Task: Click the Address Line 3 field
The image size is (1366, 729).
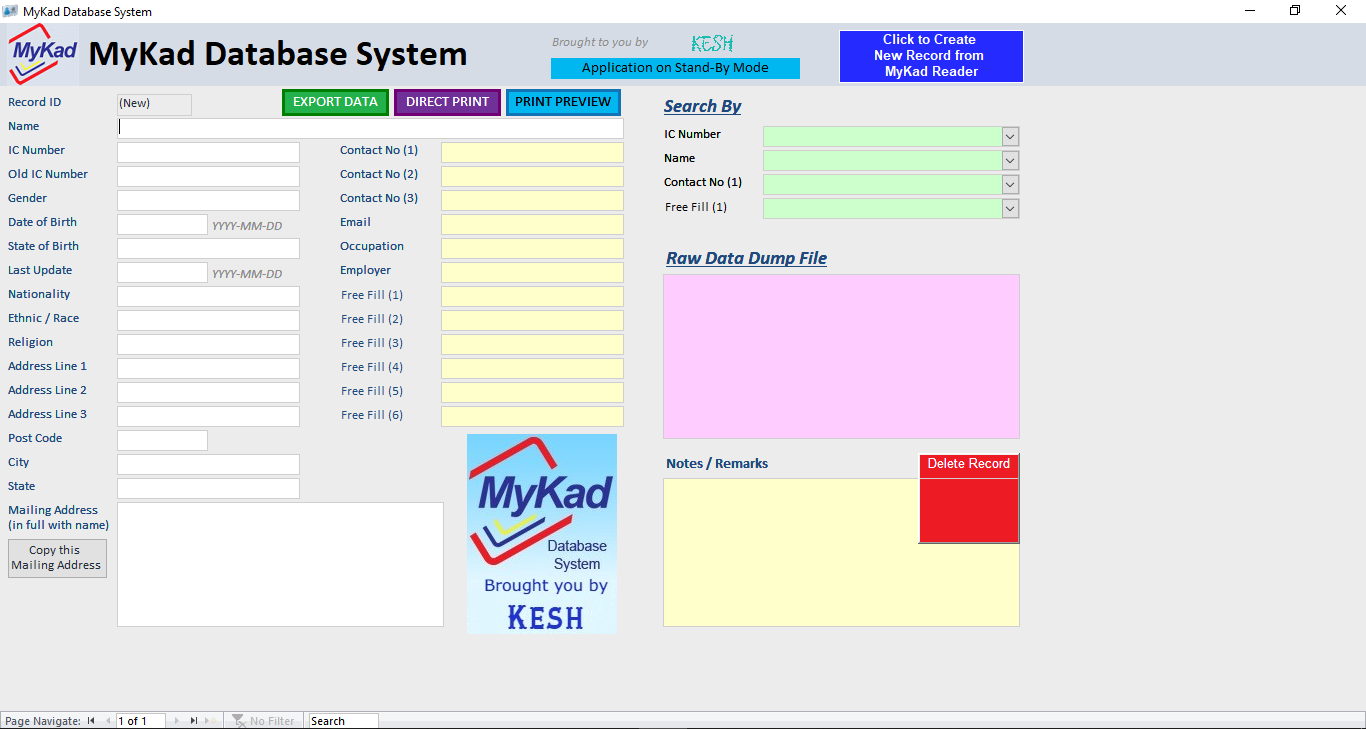Action: click(x=208, y=416)
